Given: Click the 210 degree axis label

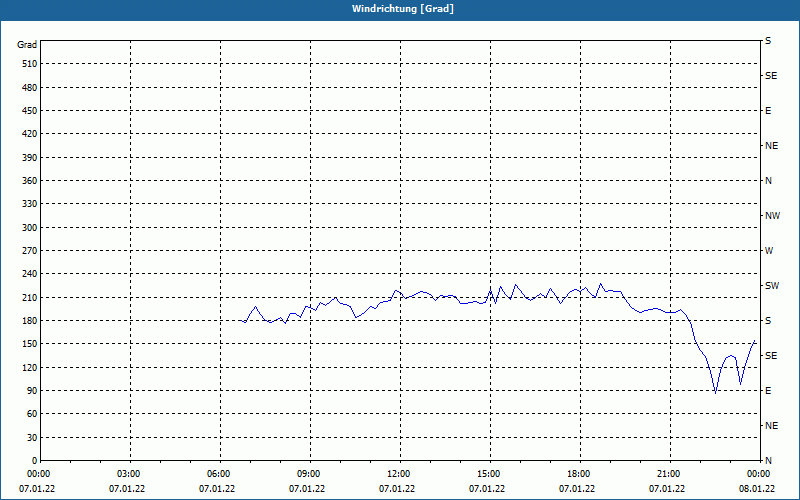Looking at the screenshot, I should tap(30, 297).
